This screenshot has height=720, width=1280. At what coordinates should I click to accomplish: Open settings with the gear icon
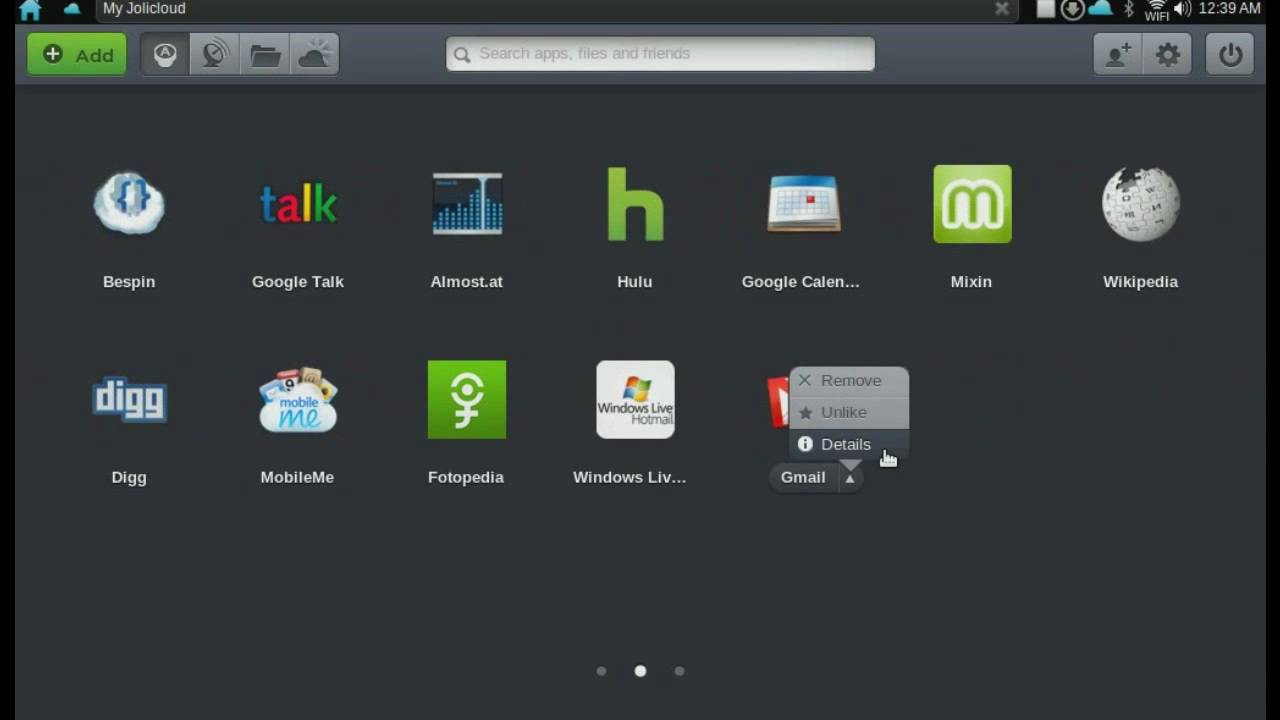1168,54
